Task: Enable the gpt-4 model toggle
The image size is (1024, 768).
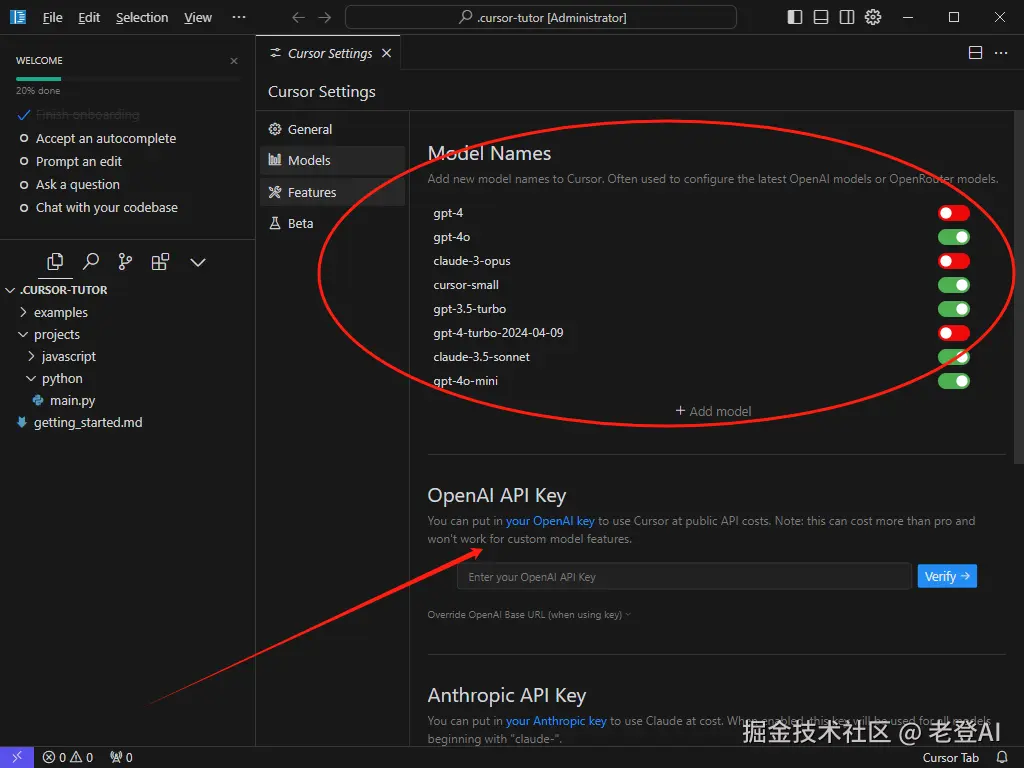Action: 953,213
